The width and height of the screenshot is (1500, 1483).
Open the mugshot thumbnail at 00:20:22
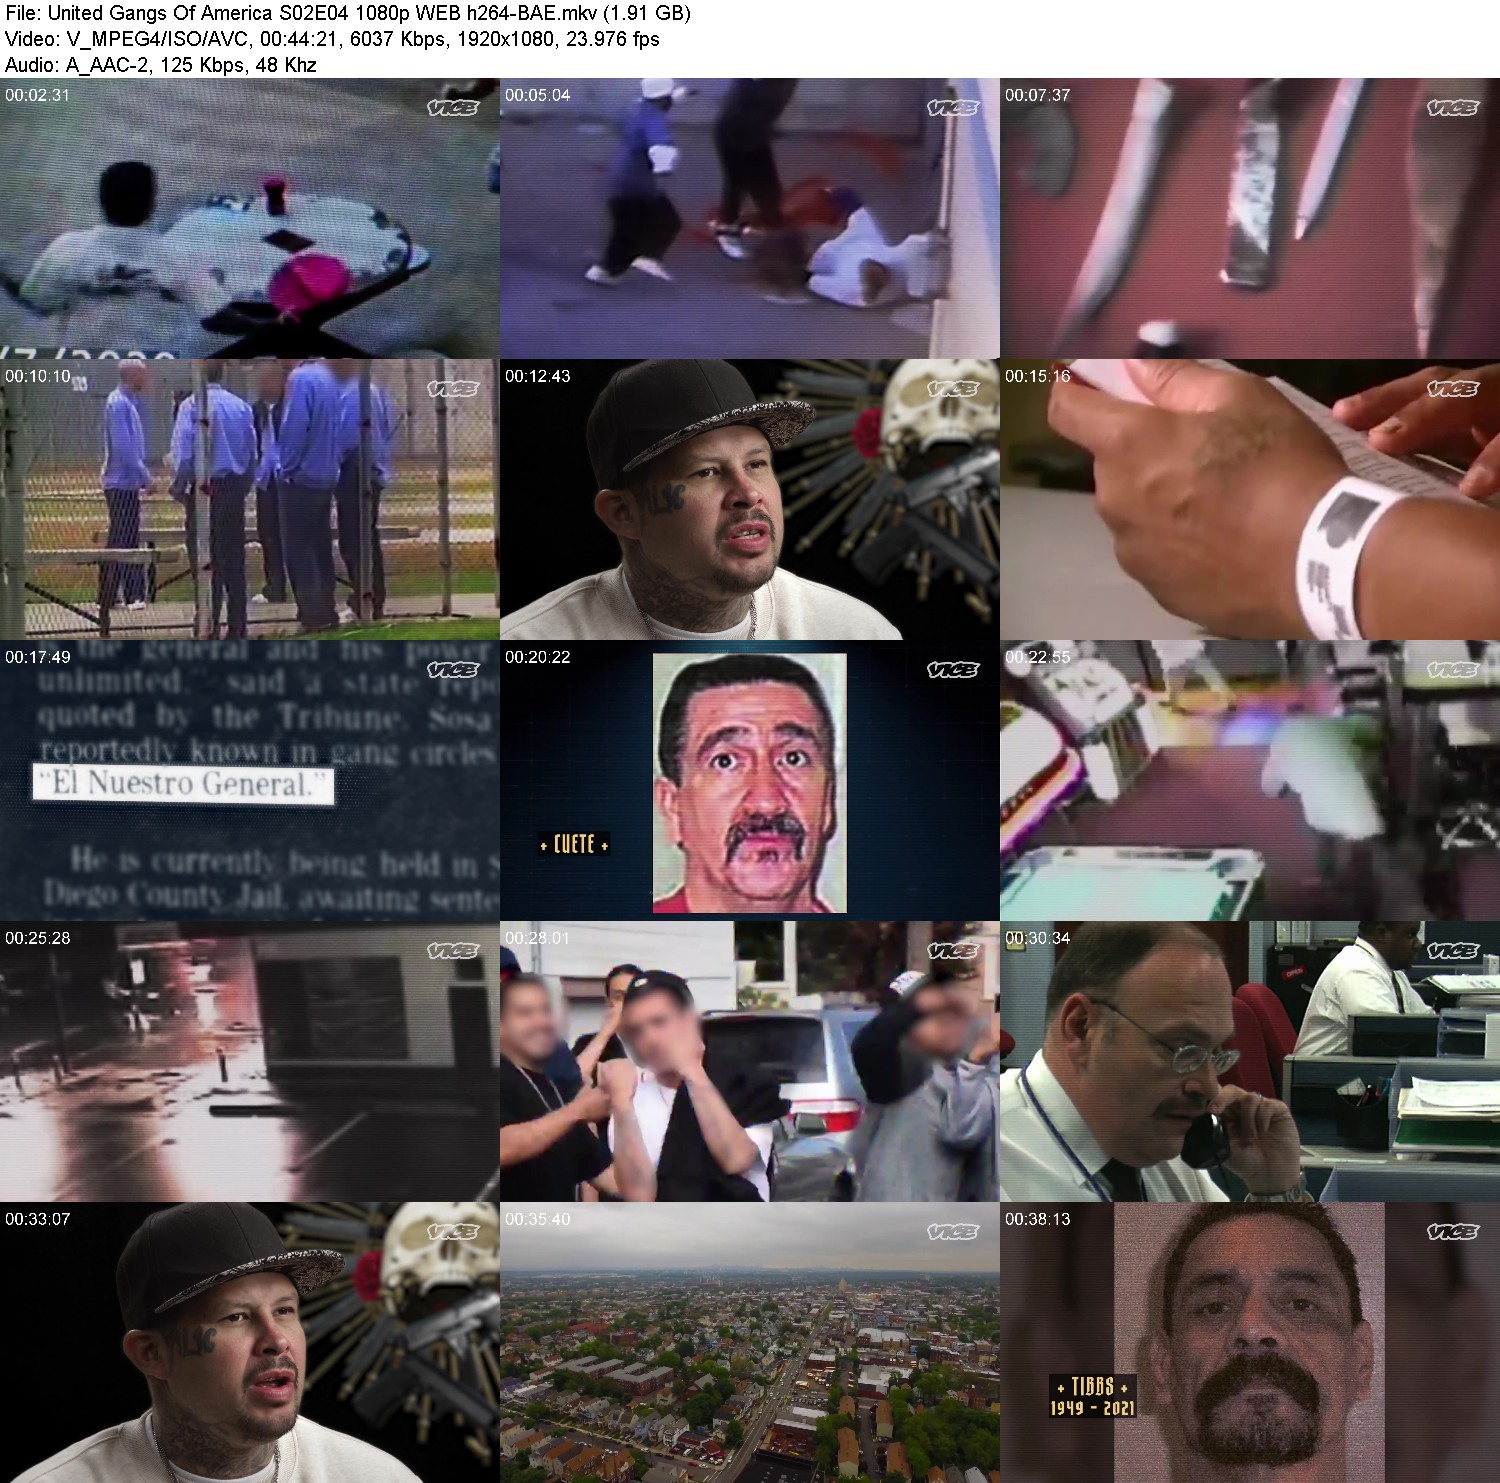point(749,780)
